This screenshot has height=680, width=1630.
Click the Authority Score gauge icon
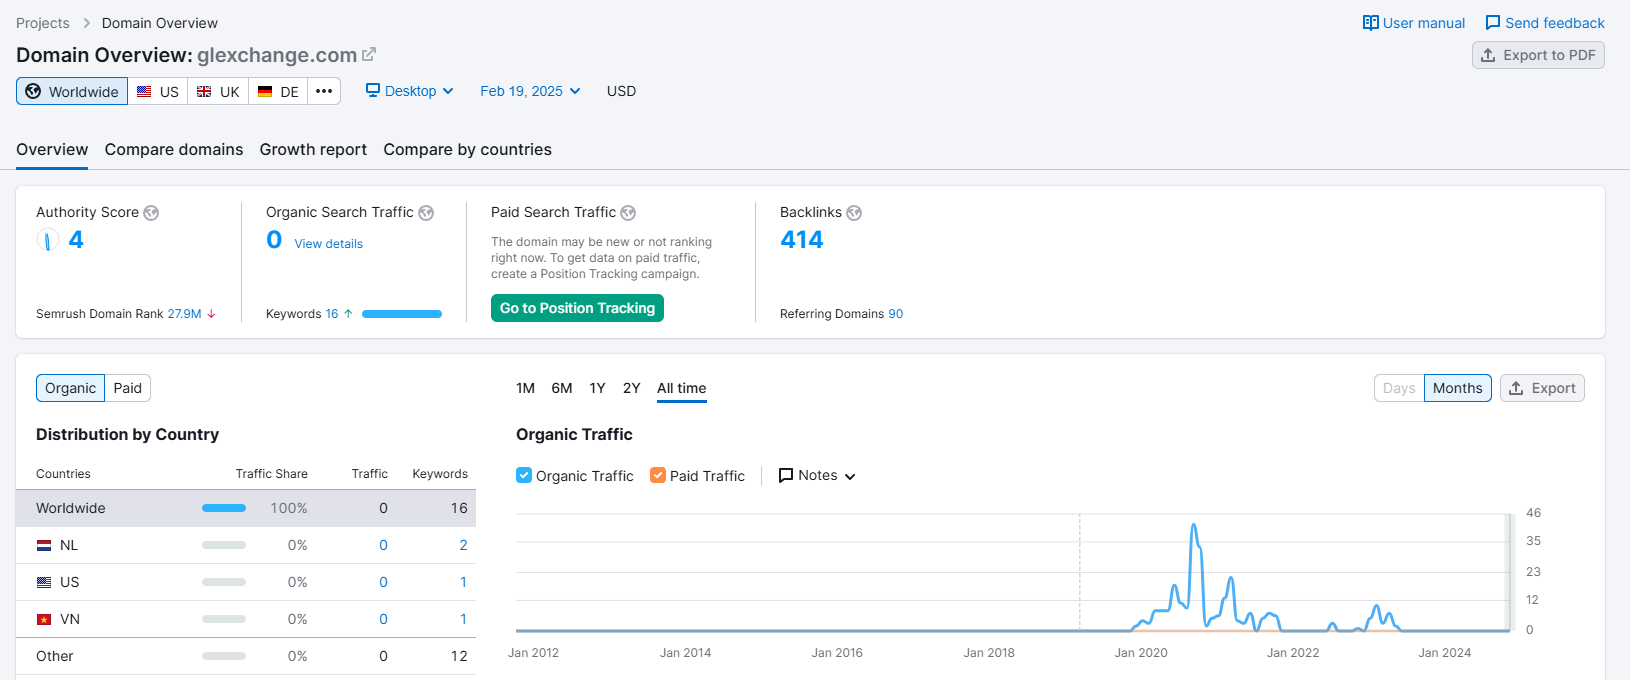point(48,240)
